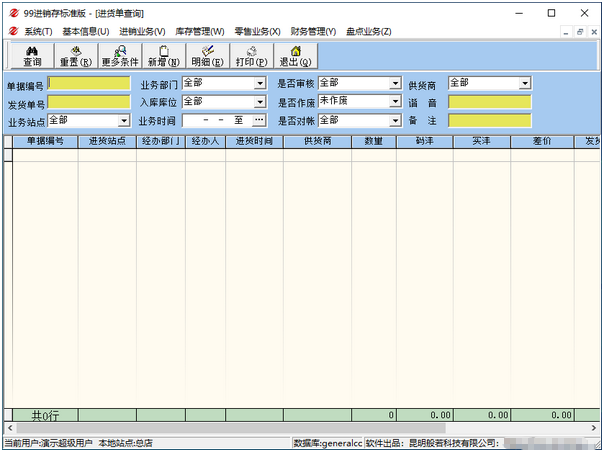Expand the 是否审核 dropdown

coord(395,83)
